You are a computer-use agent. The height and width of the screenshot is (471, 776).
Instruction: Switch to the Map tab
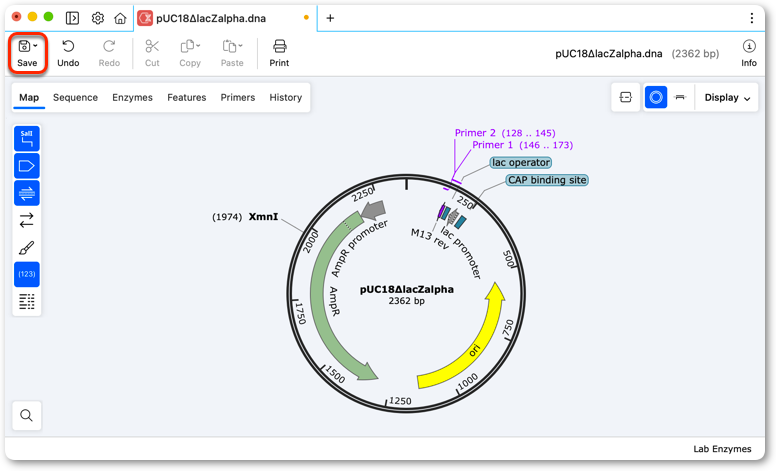click(x=29, y=97)
